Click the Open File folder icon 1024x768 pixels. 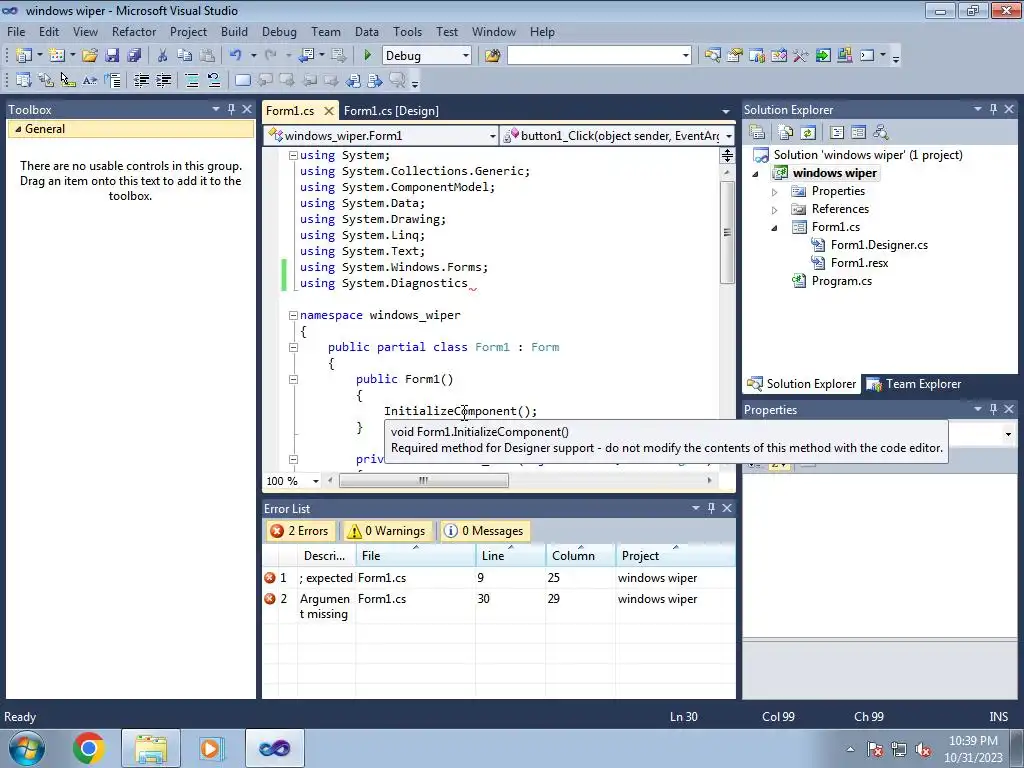point(89,56)
